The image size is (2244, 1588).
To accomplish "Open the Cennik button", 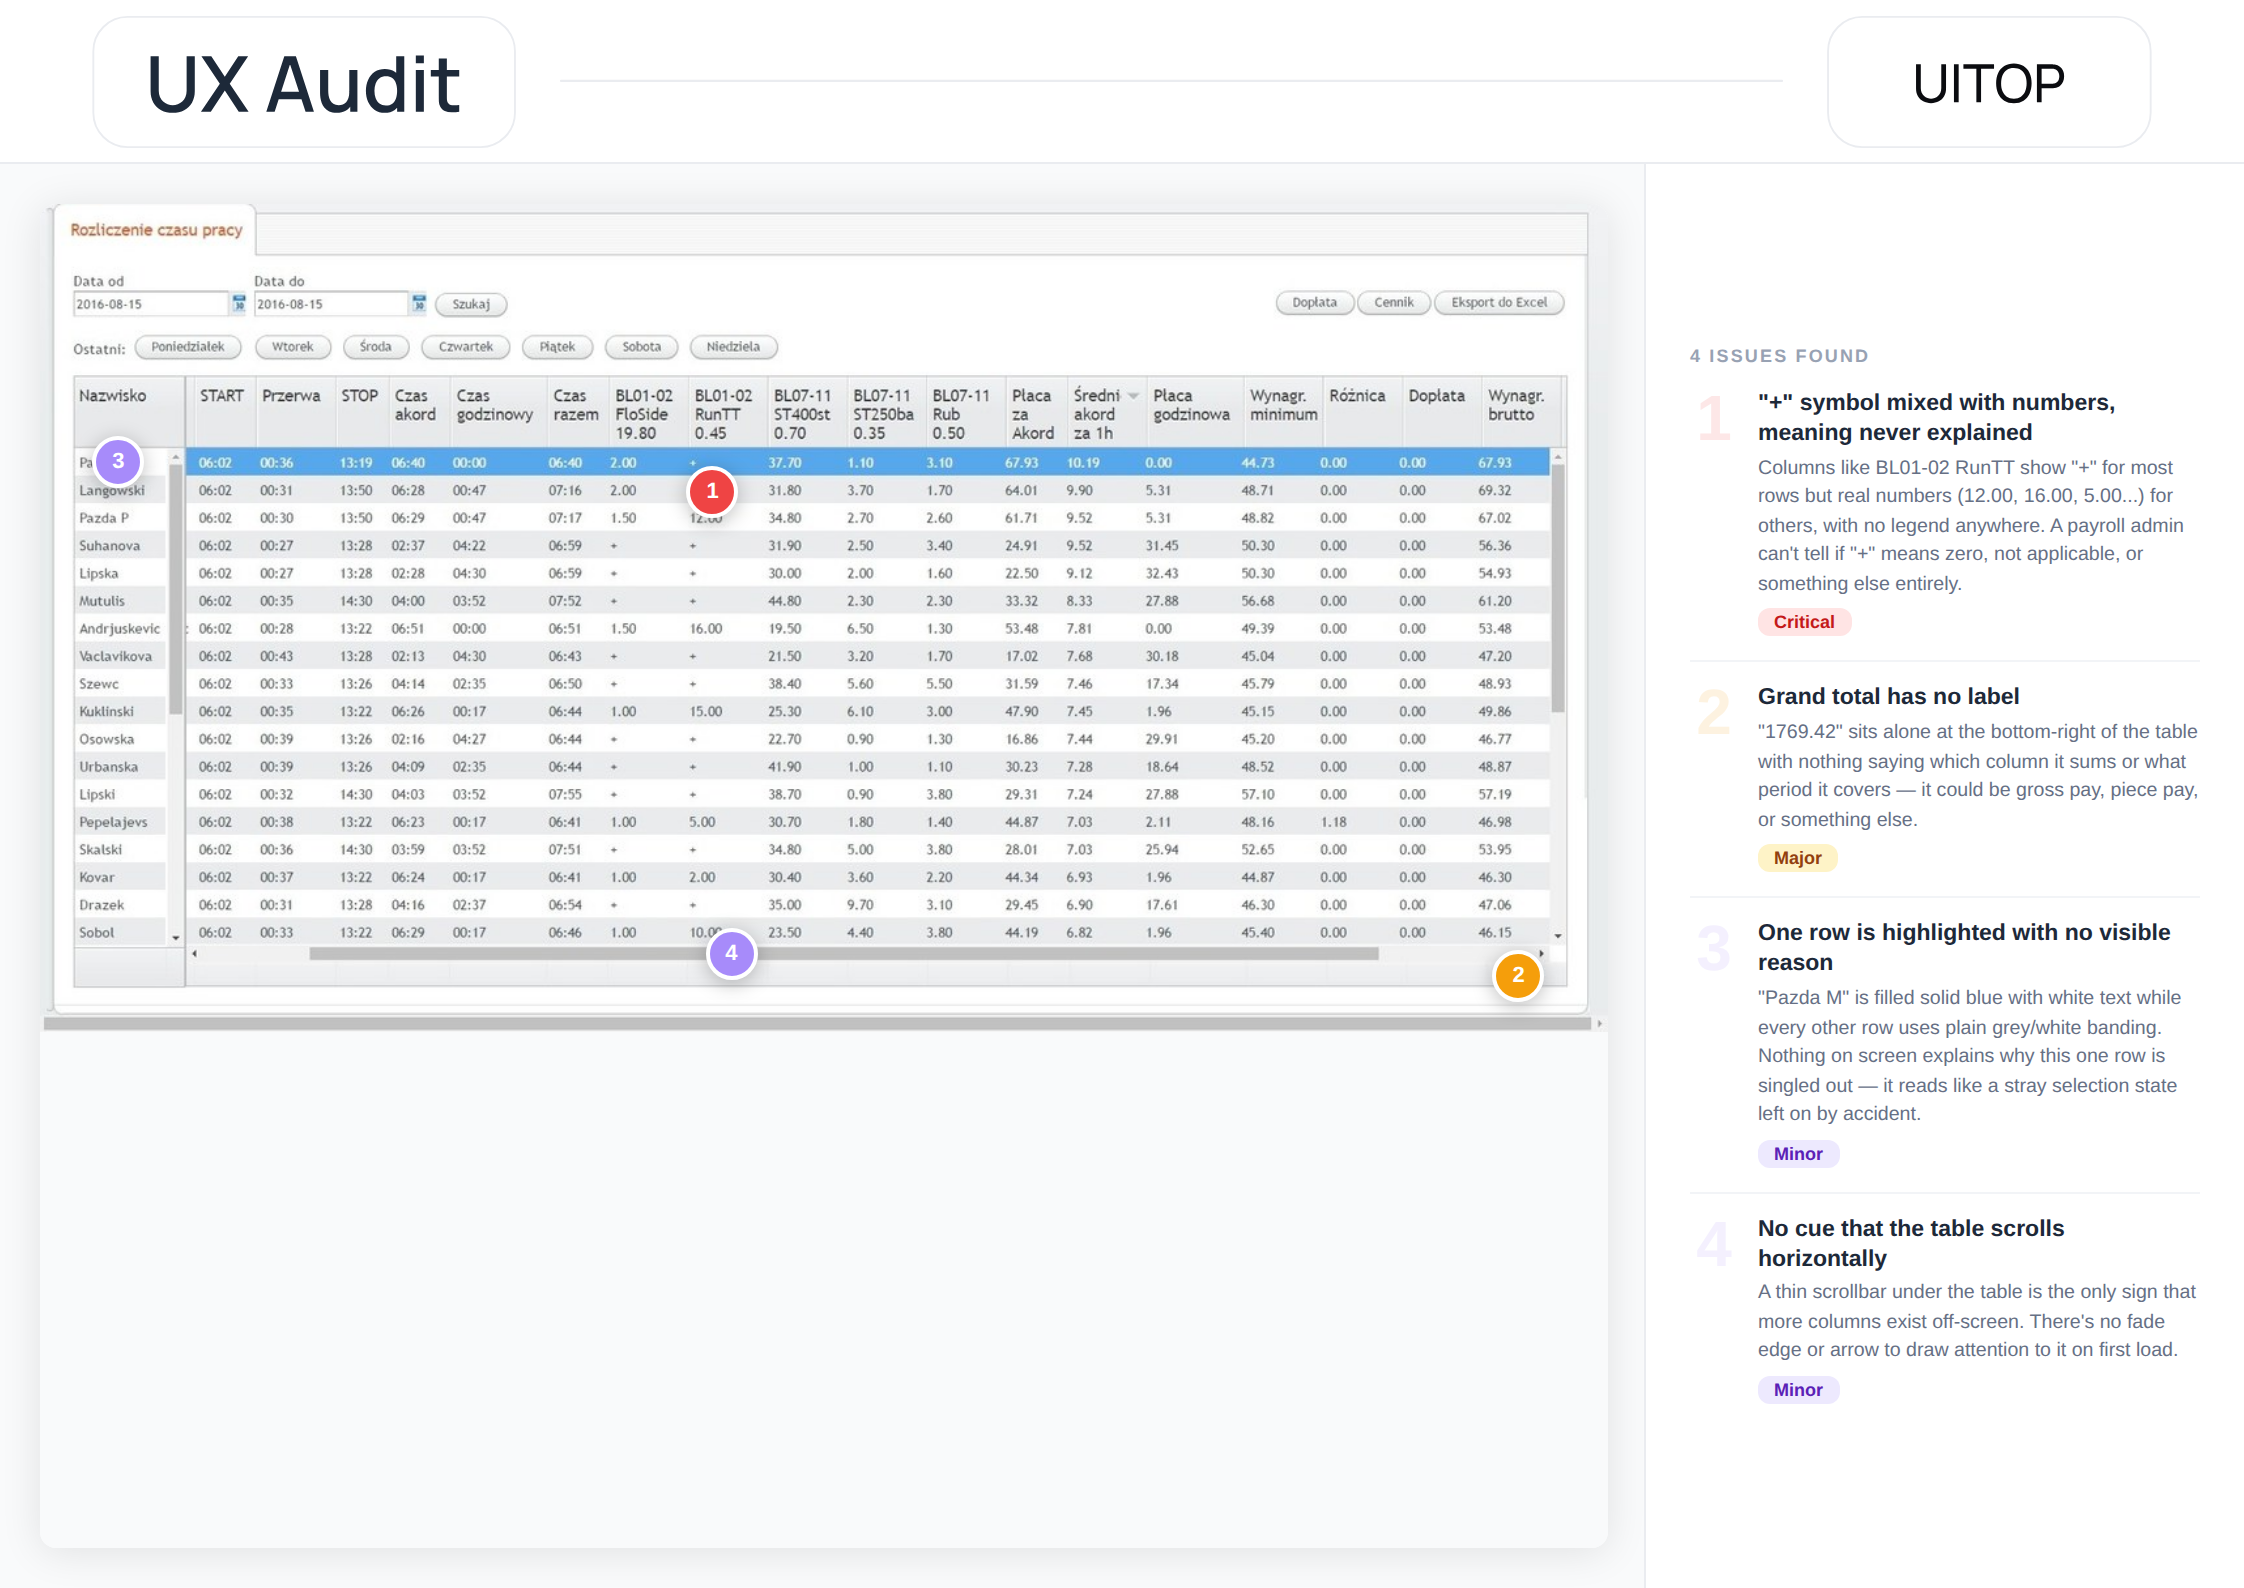I will click(x=1394, y=303).
